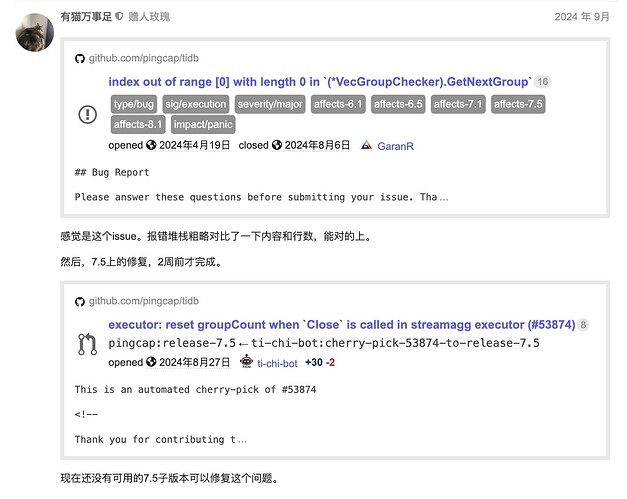Click GitHub logo in first link card
The height and width of the screenshot is (499, 627).
click(80, 59)
